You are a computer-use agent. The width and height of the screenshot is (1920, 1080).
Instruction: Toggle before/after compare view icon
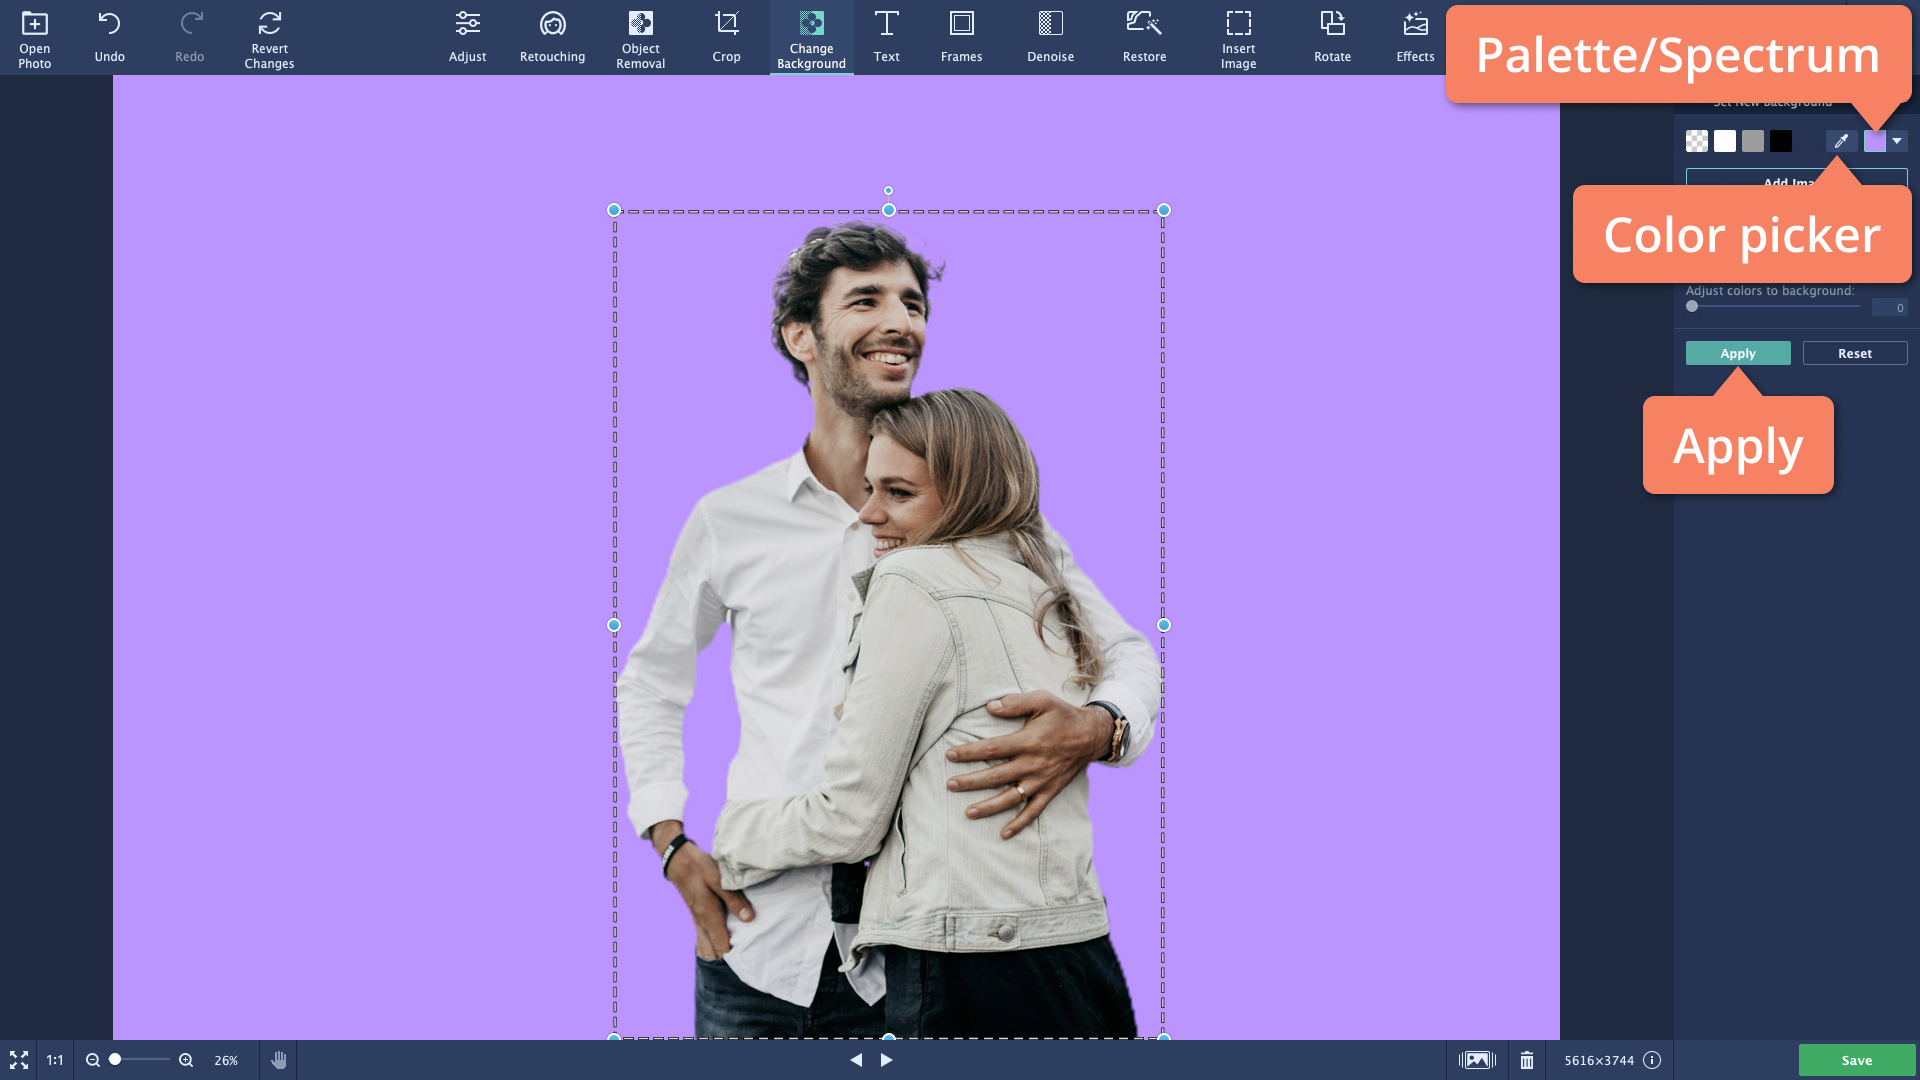coord(1477,1060)
